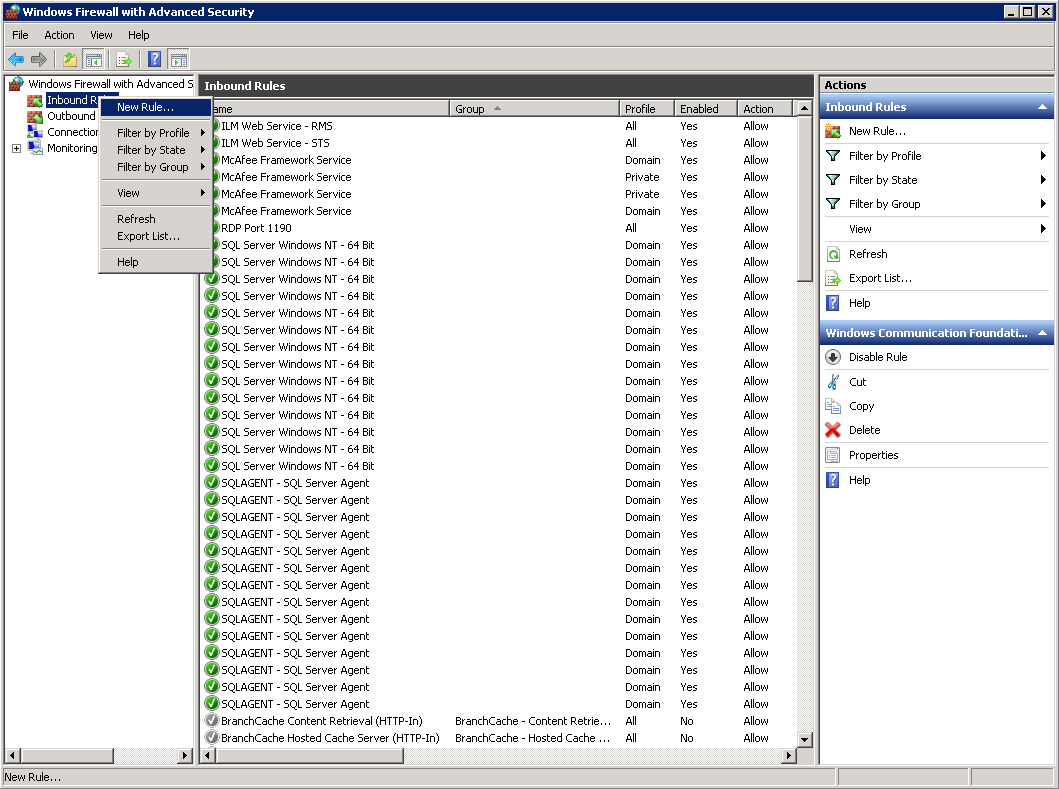
Task: Click Export List in the Actions pane
Action: pos(880,278)
